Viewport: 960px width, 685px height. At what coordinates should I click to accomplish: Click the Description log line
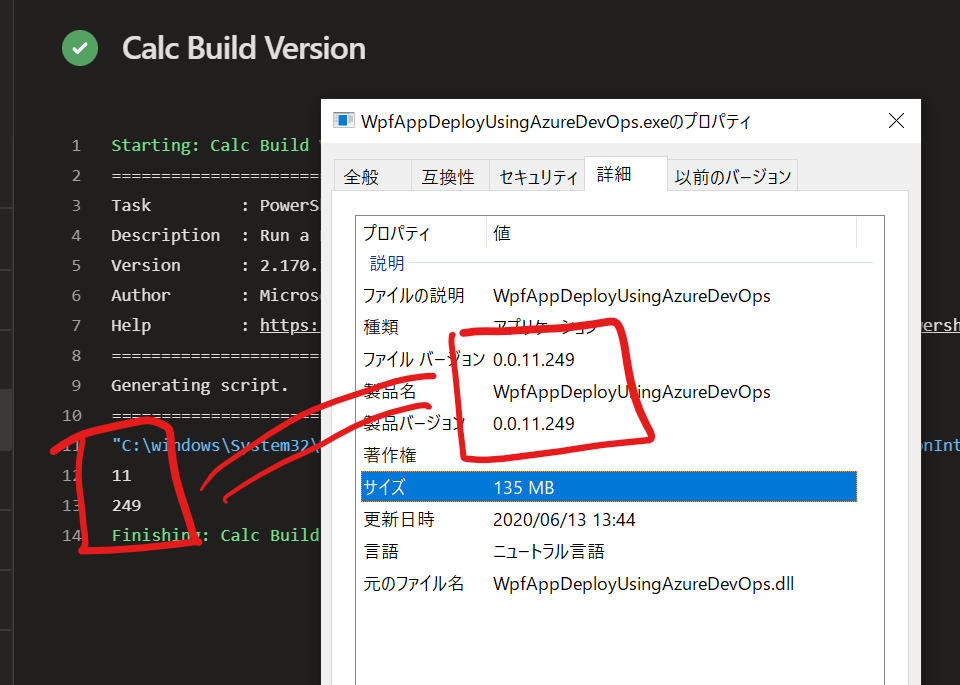point(215,235)
